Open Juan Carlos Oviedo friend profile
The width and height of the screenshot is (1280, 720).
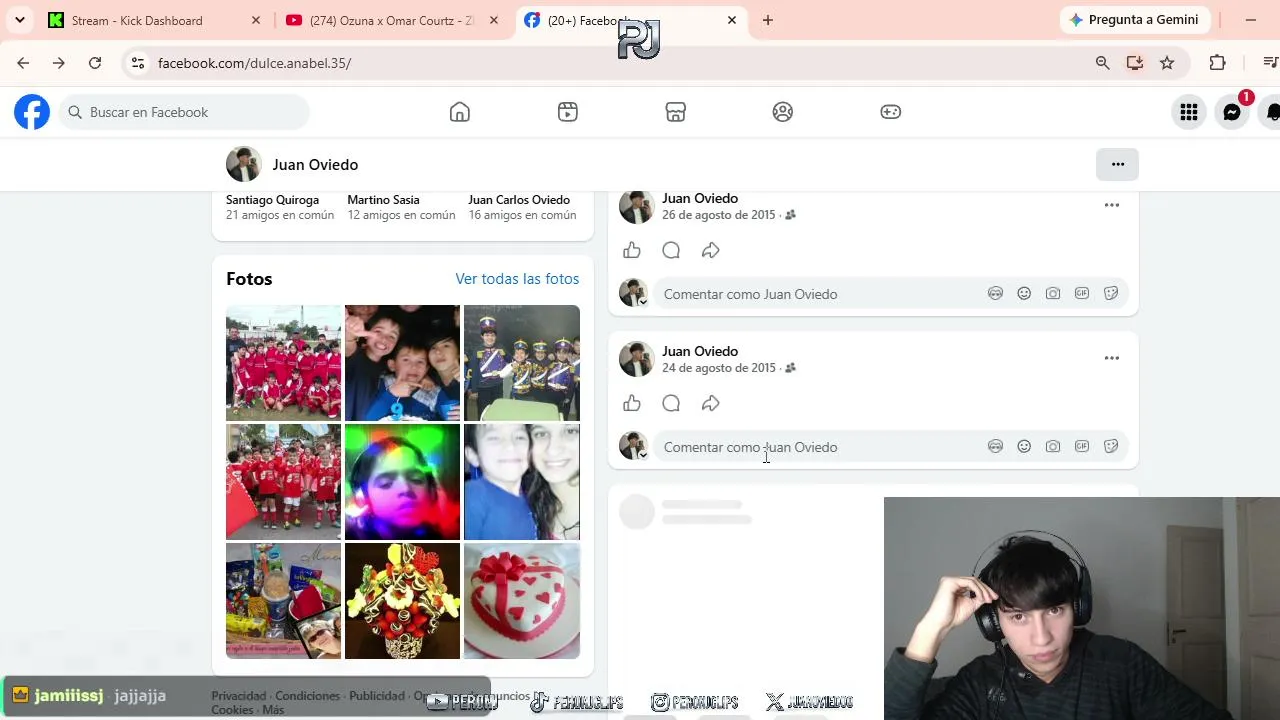pos(519,200)
